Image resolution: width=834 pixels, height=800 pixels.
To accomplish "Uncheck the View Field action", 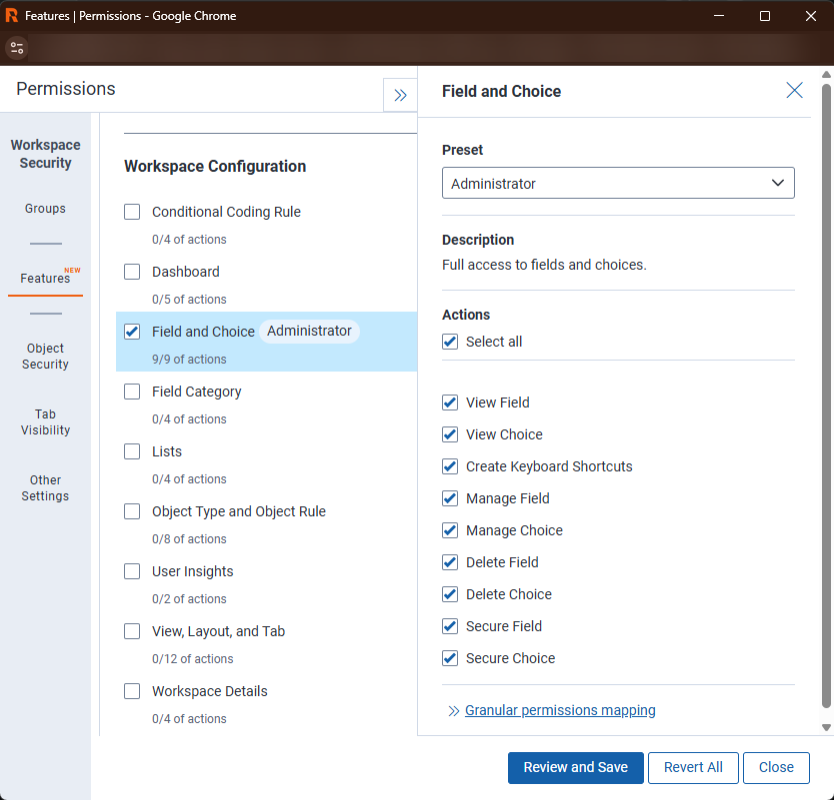I will (450, 403).
